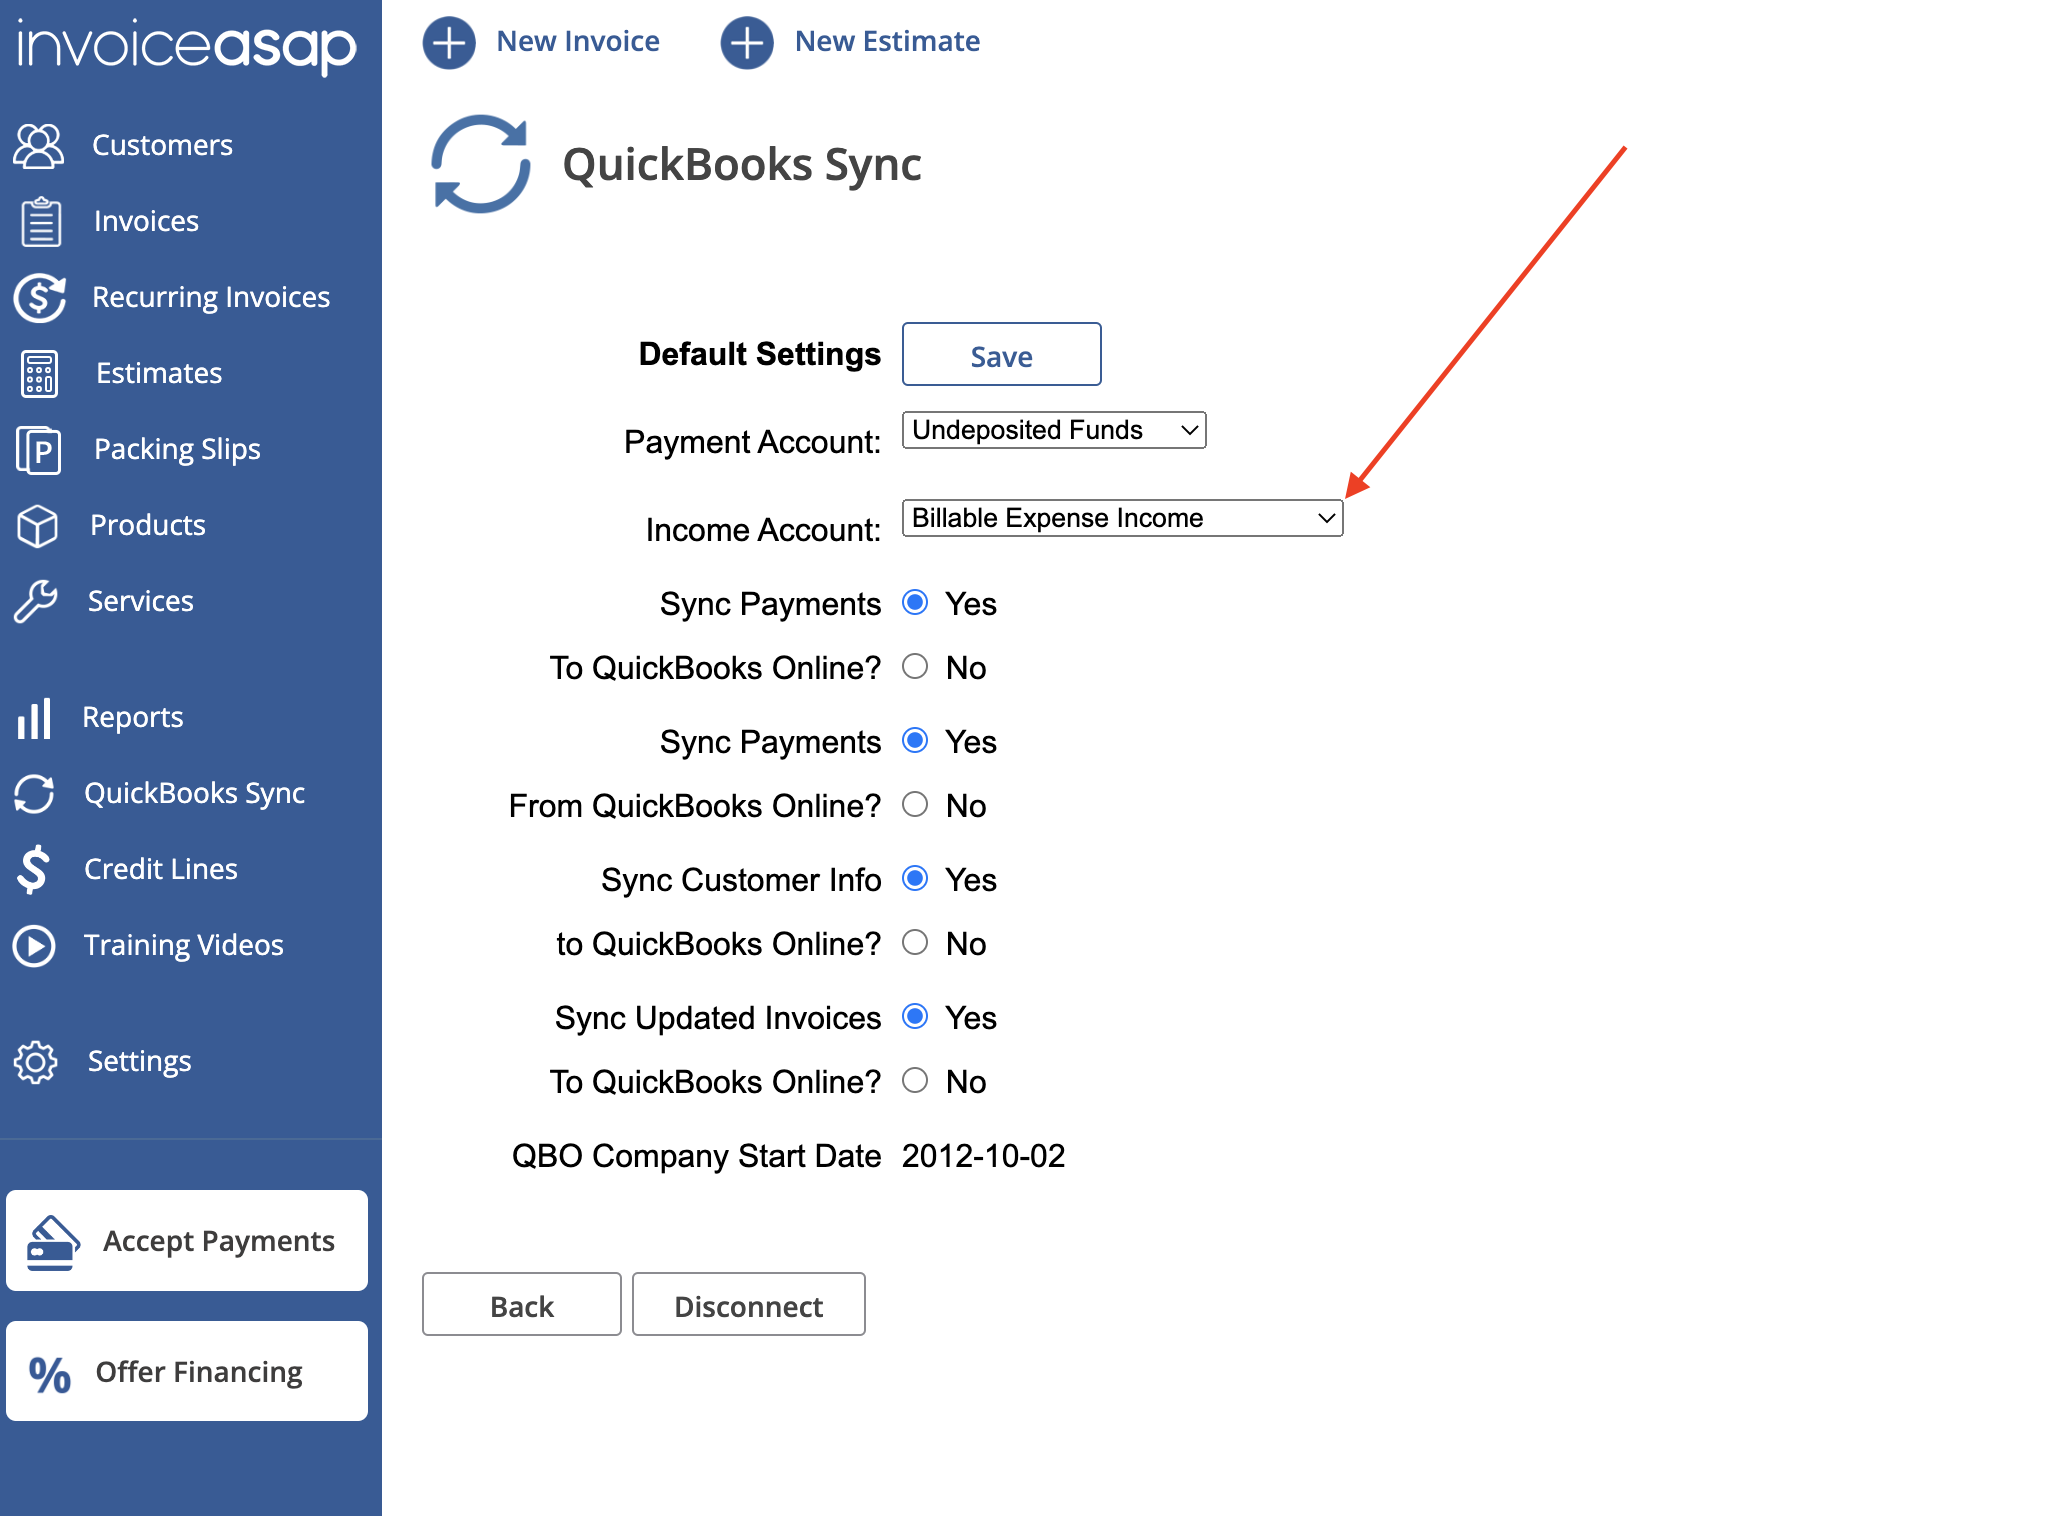Click the Payment Account label
This screenshot has height=1516, width=2060.
coord(753,442)
